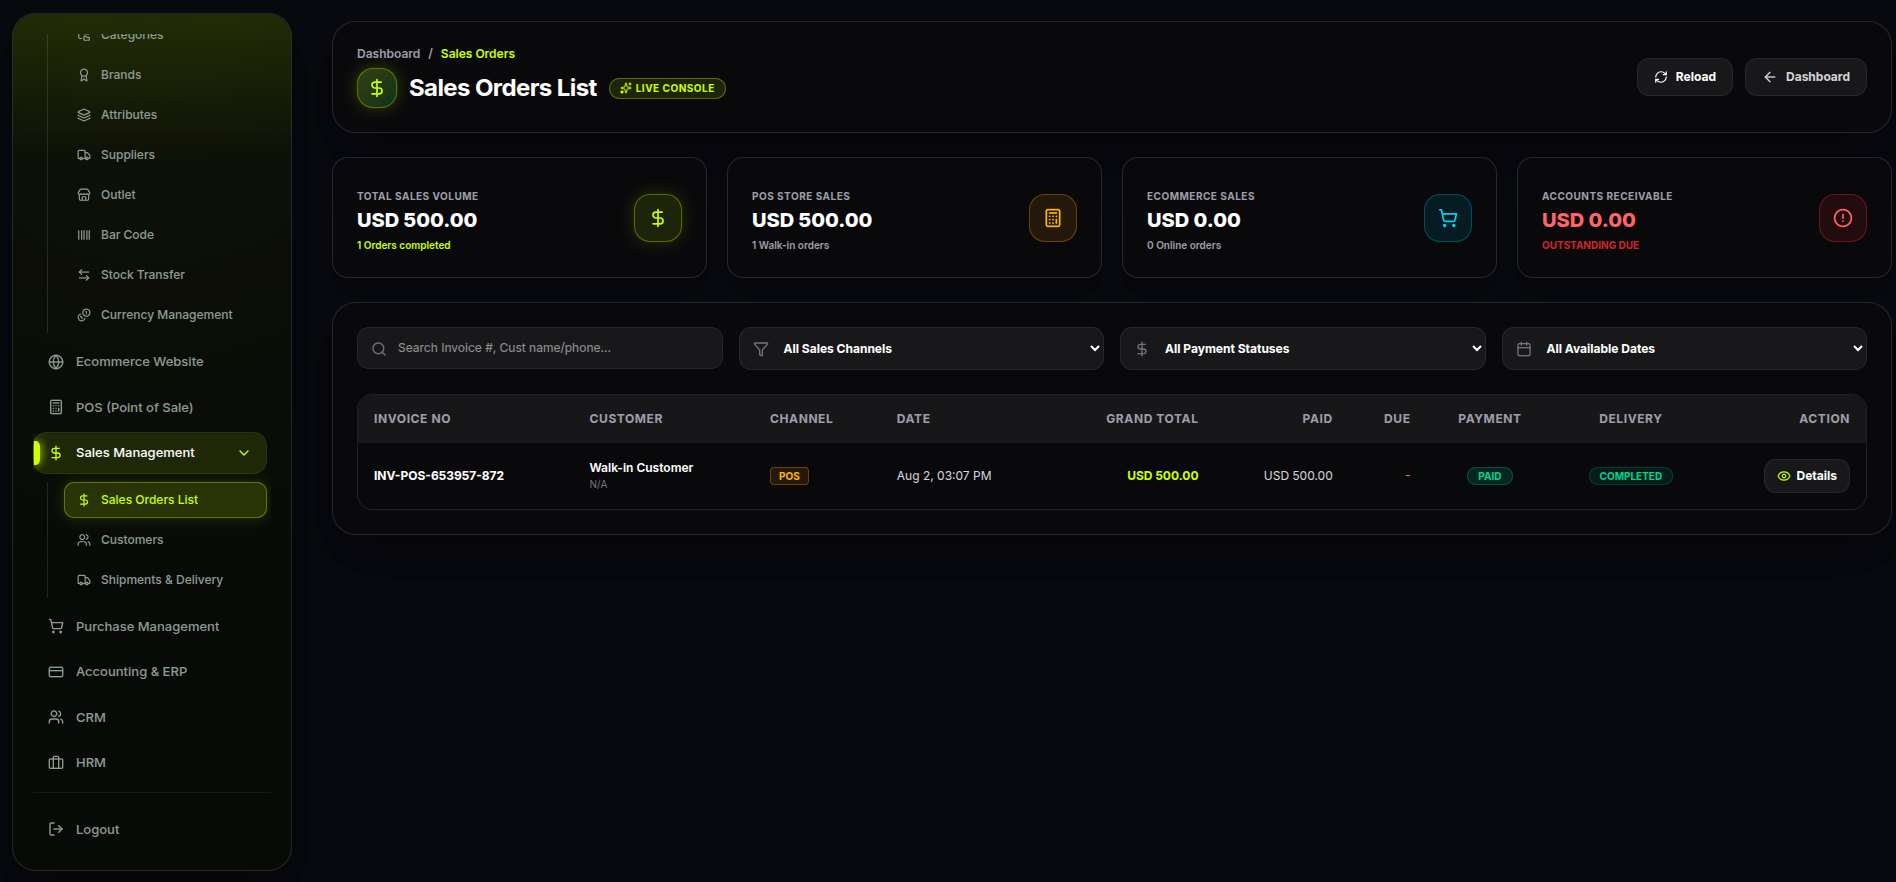The width and height of the screenshot is (1896, 882).
Task: Click the Dashboard breadcrumb link
Action: point(388,54)
